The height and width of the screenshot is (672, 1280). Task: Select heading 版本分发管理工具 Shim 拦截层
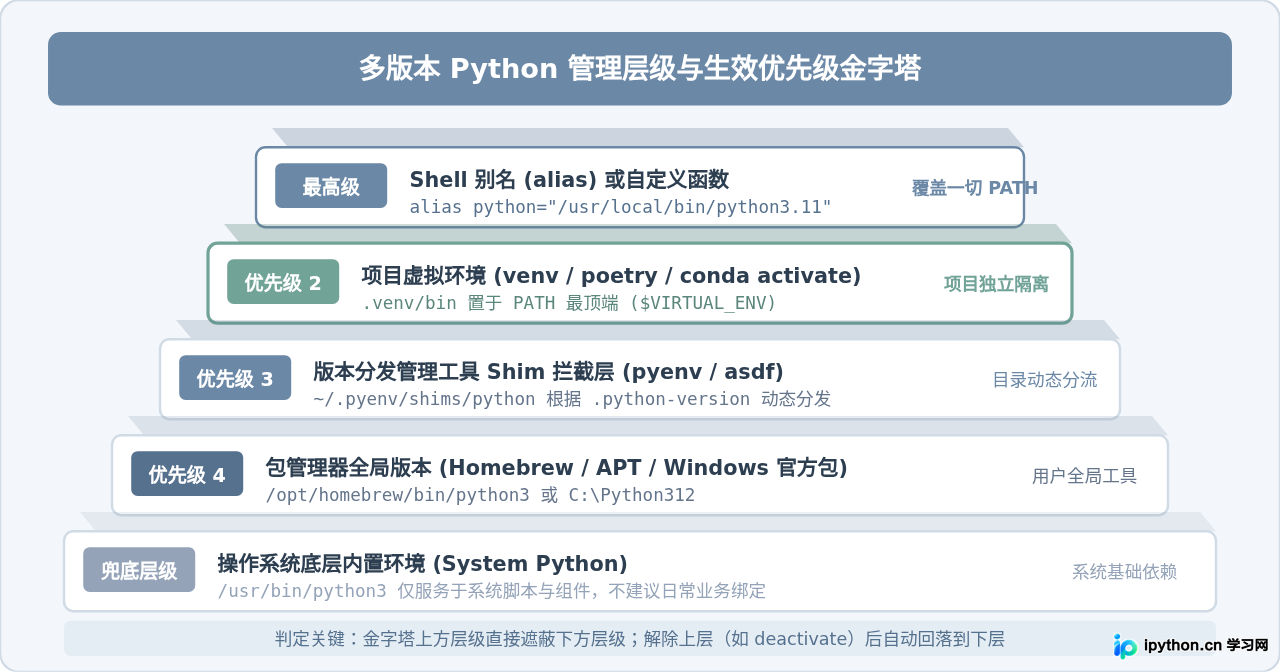pos(548,372)
